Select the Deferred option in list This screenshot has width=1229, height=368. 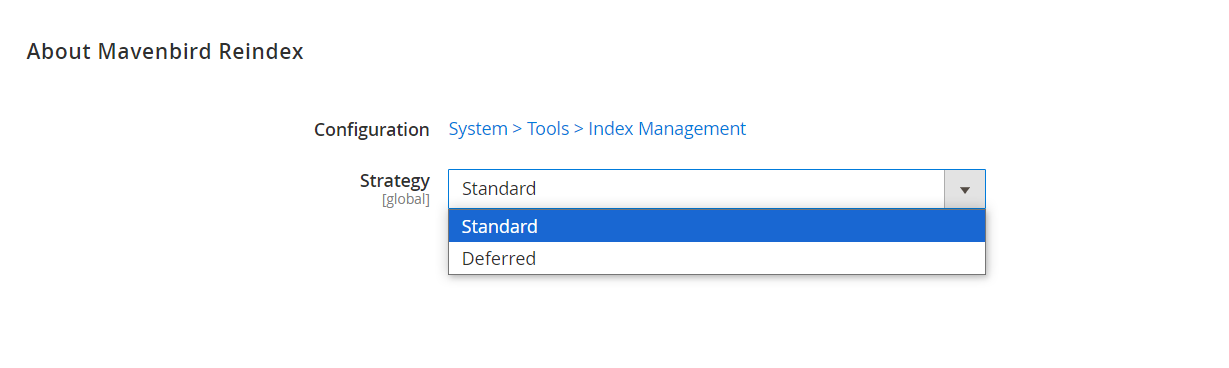[x=717, y=258]
